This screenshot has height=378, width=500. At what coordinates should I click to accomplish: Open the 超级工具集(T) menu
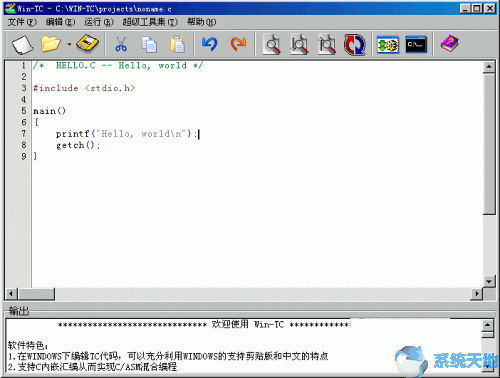click(150, 22)
